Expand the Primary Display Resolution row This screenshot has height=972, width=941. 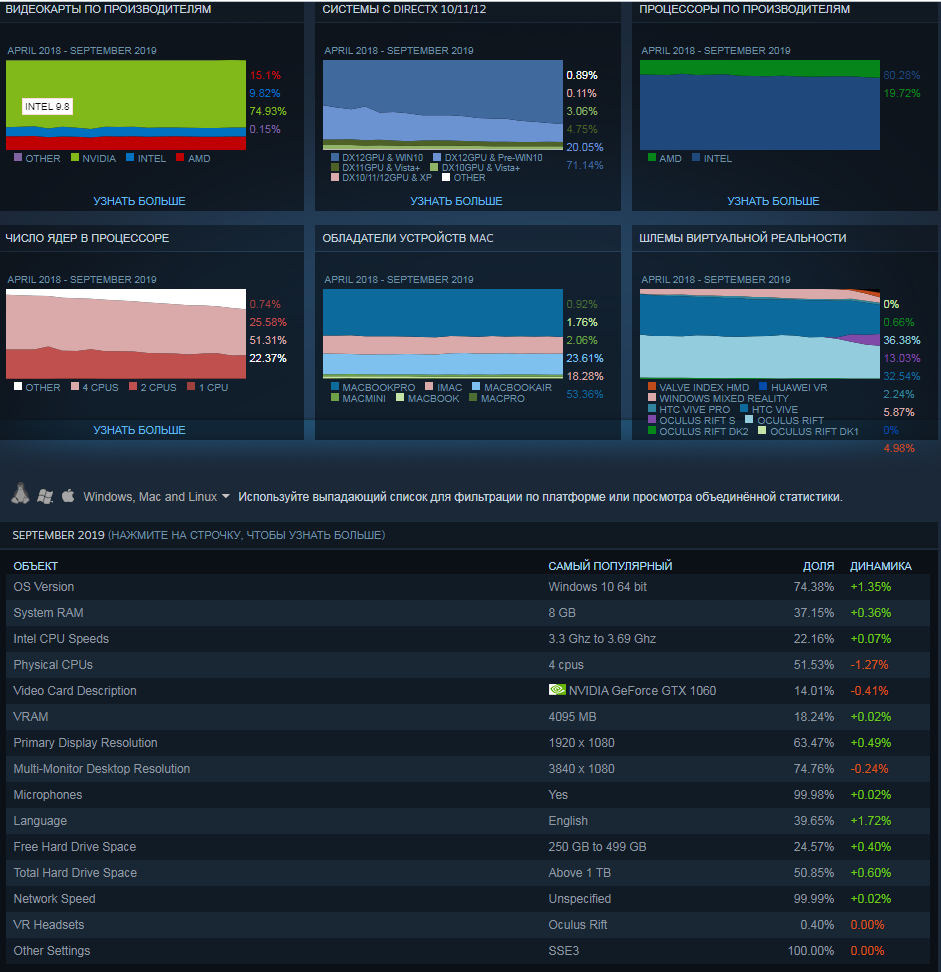click(x=468, y=743)
